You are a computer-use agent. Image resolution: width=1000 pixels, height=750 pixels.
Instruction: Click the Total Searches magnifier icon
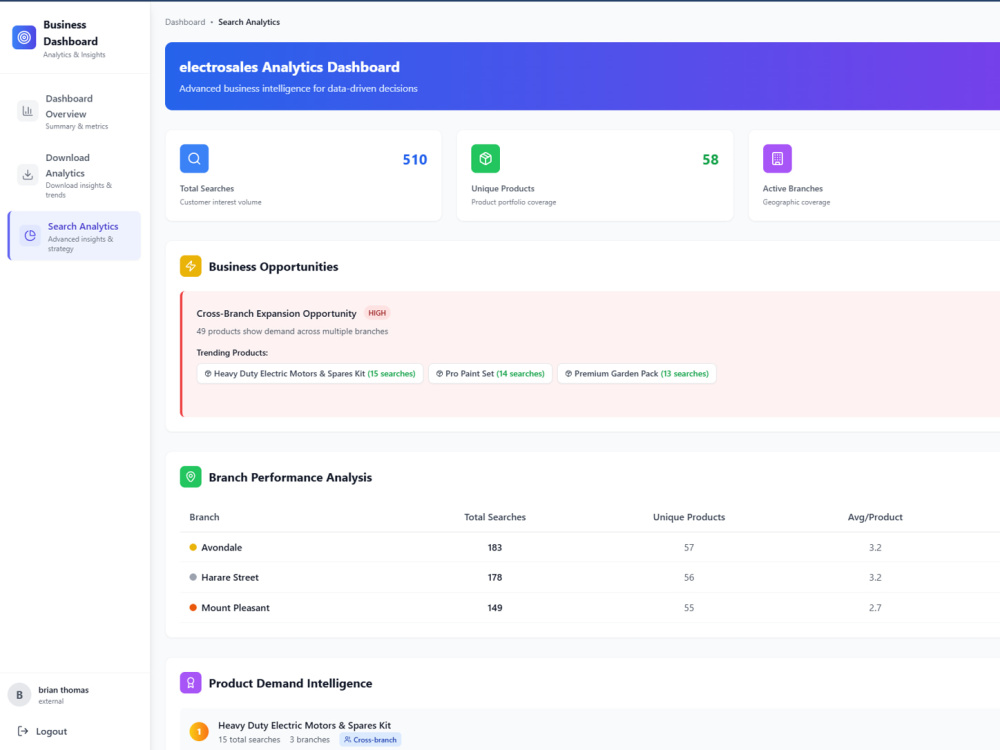pos(194,159)
